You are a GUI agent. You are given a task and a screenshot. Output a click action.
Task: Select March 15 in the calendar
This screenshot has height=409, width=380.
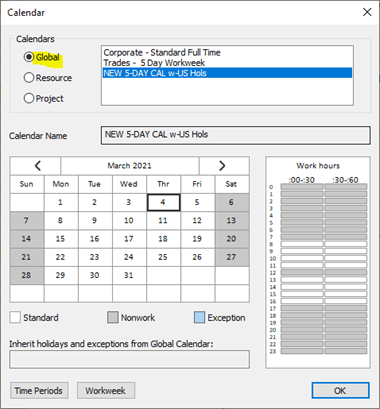61,239
